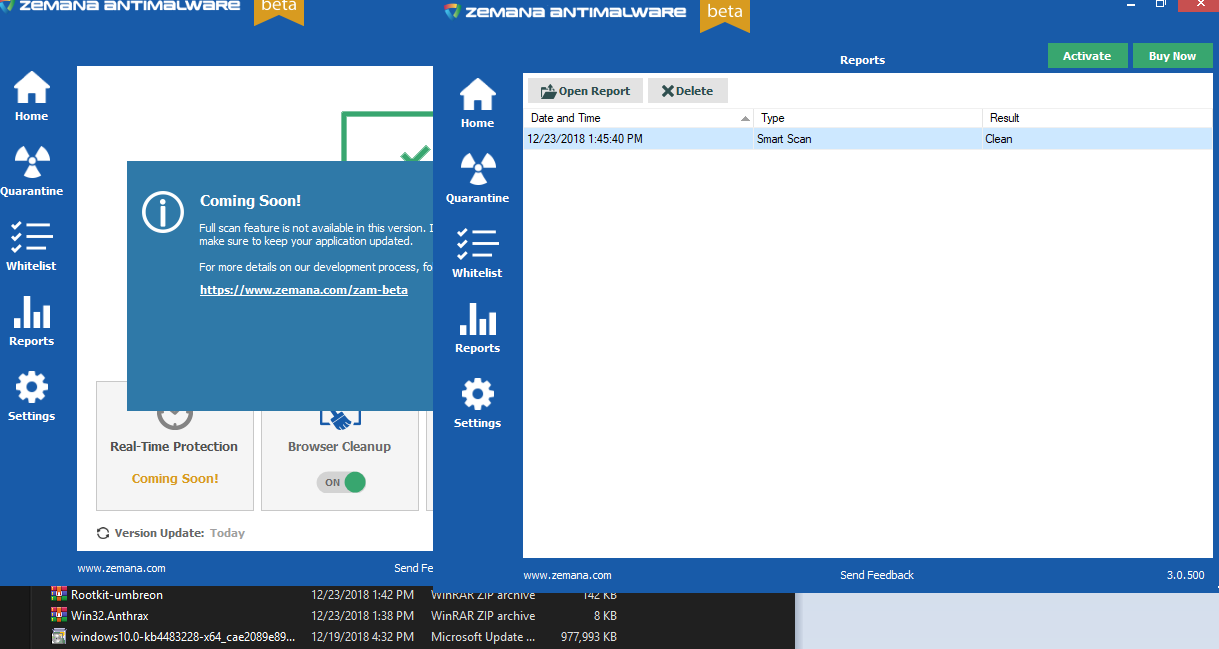Viewport: 1219px width, 649px height.
Task: Sort reports by Type column header
Action: point(869,118)
